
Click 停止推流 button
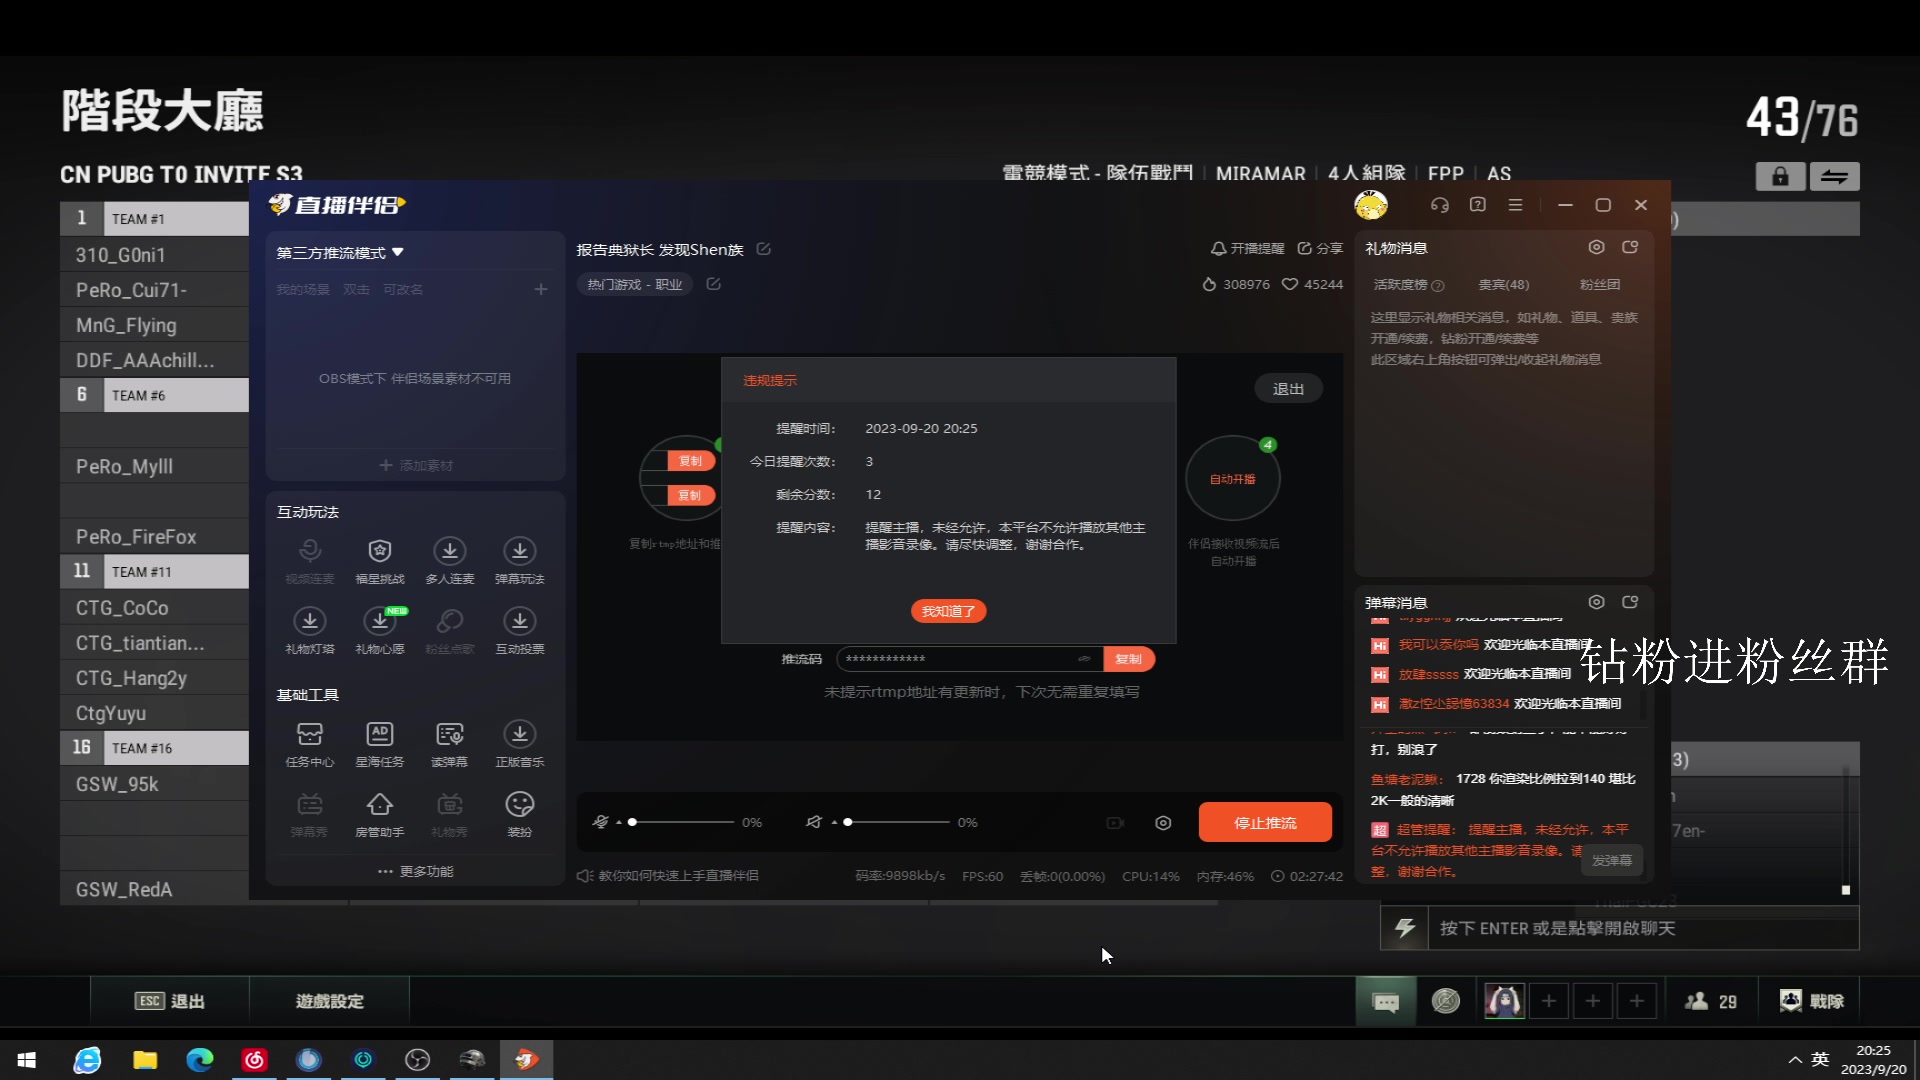point(1265,822)
